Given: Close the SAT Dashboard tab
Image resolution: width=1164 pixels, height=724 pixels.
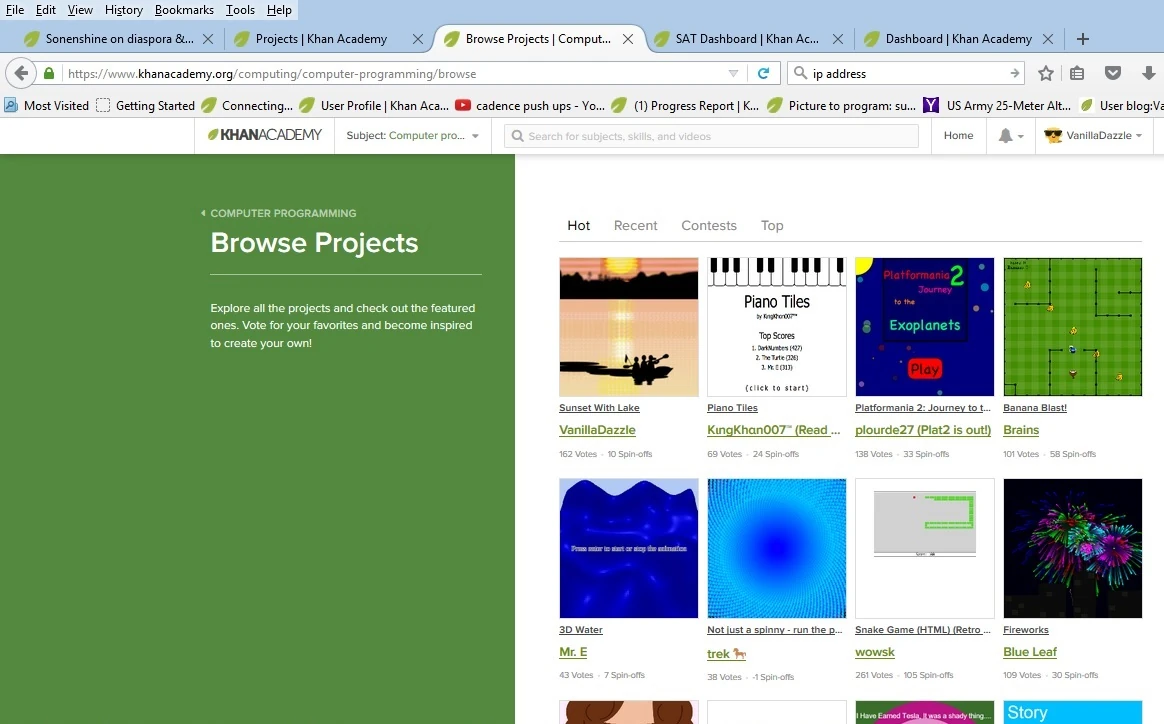Looking at the screenshot, I should pos(837,39).
